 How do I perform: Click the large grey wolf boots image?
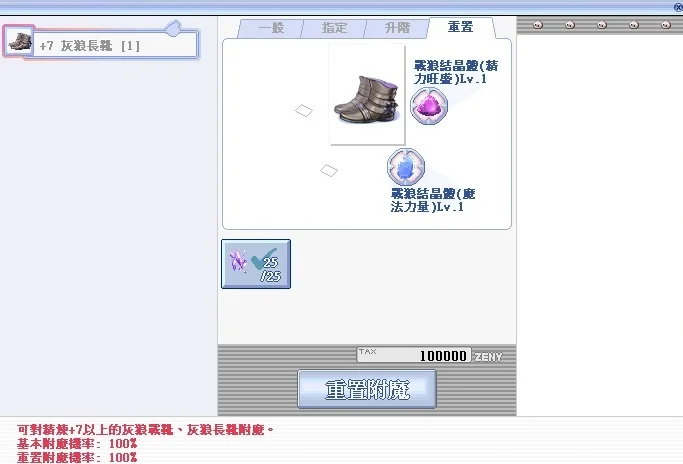pyautogui.click(x=367, y=101)
